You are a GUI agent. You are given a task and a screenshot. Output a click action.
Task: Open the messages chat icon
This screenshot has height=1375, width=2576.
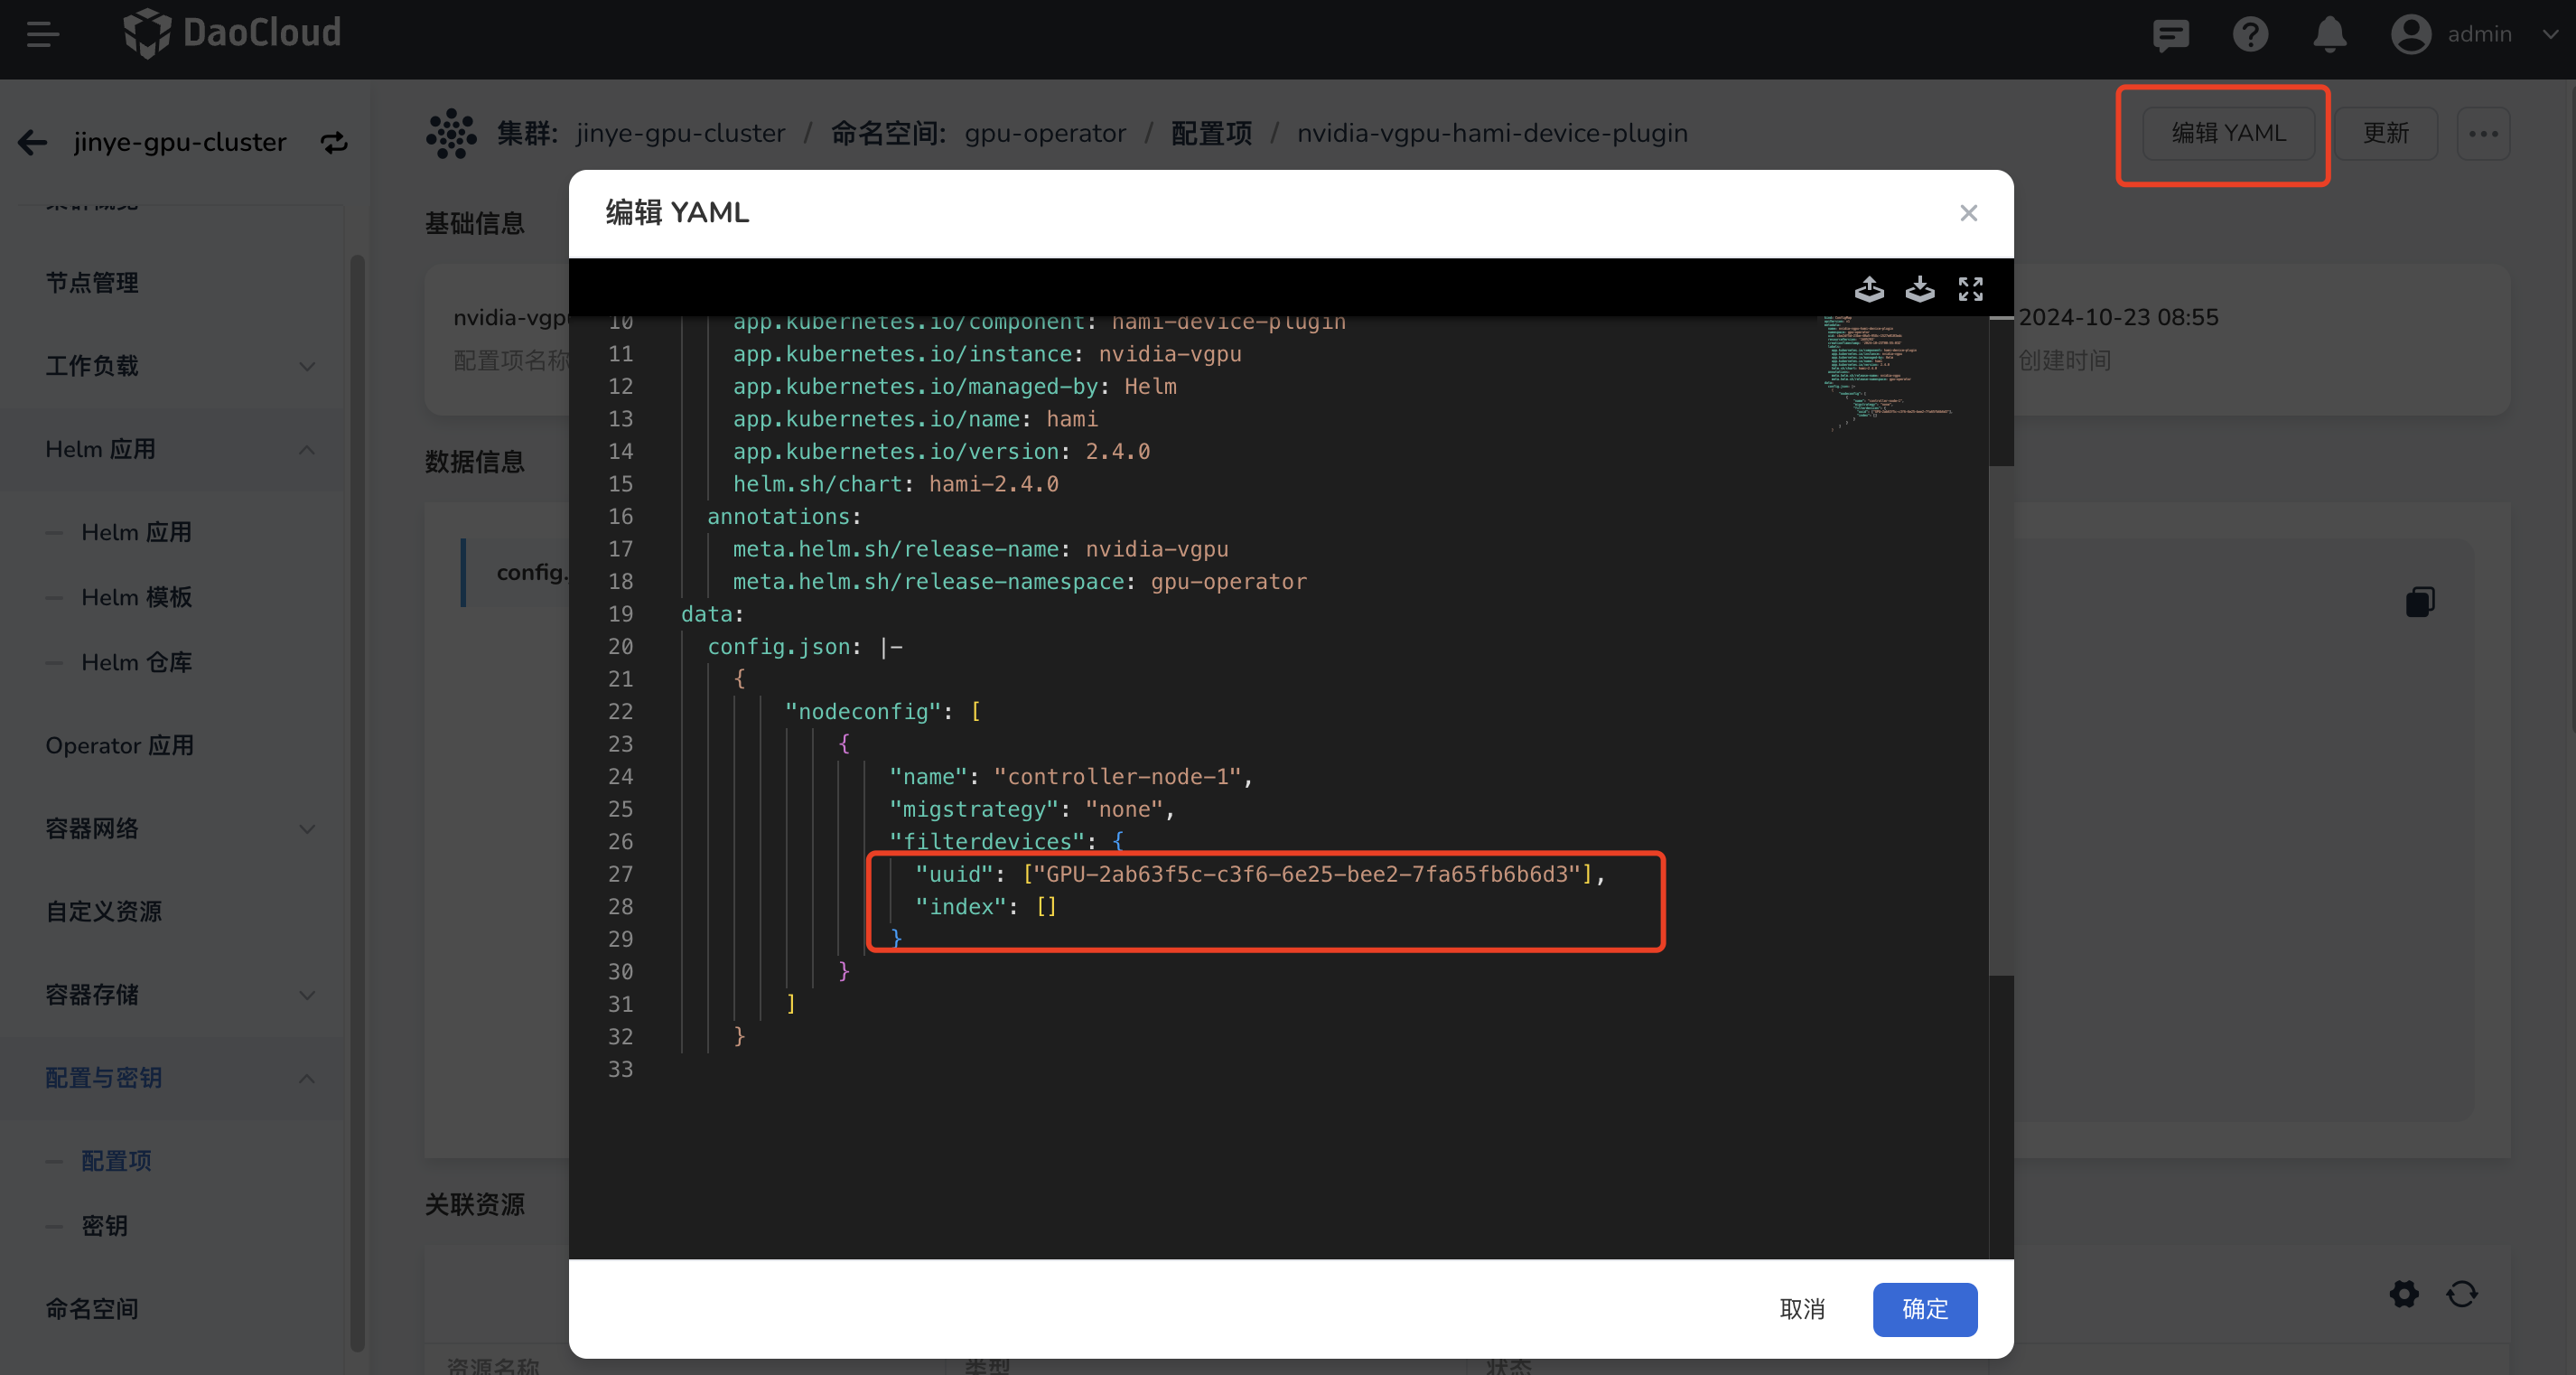(2170, 35)
